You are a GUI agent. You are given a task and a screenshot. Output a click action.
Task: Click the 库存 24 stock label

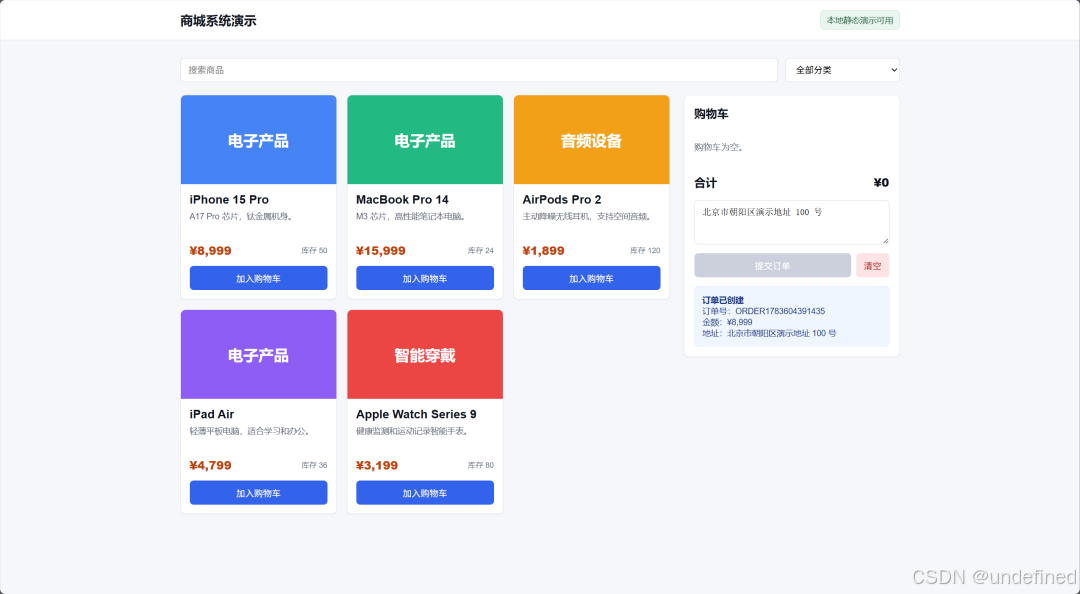click(x=481, y=251)
